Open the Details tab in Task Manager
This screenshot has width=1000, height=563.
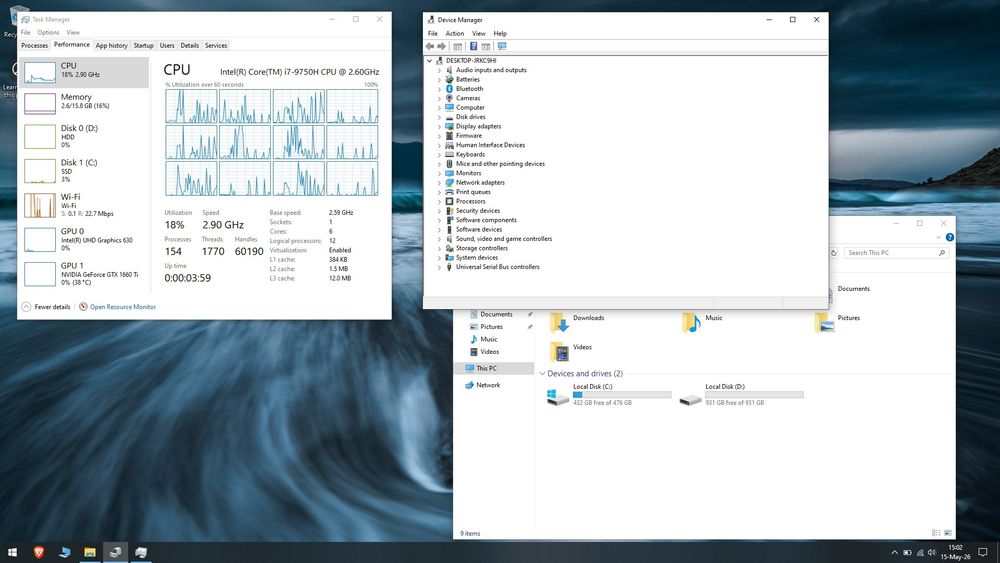tap(189, 45)
